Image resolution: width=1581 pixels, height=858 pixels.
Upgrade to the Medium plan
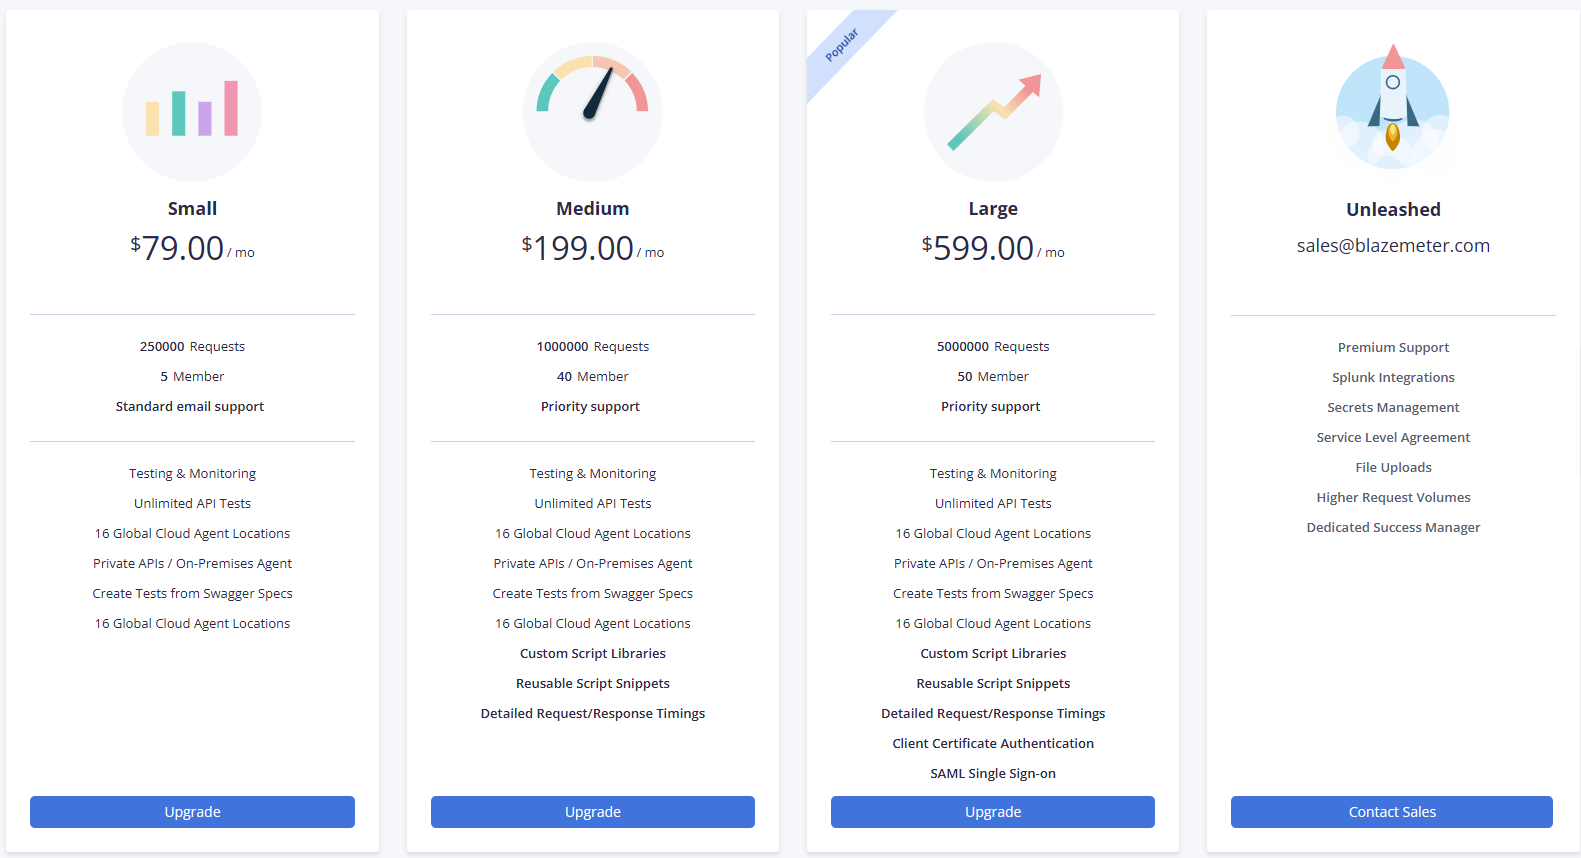point(593,812)
